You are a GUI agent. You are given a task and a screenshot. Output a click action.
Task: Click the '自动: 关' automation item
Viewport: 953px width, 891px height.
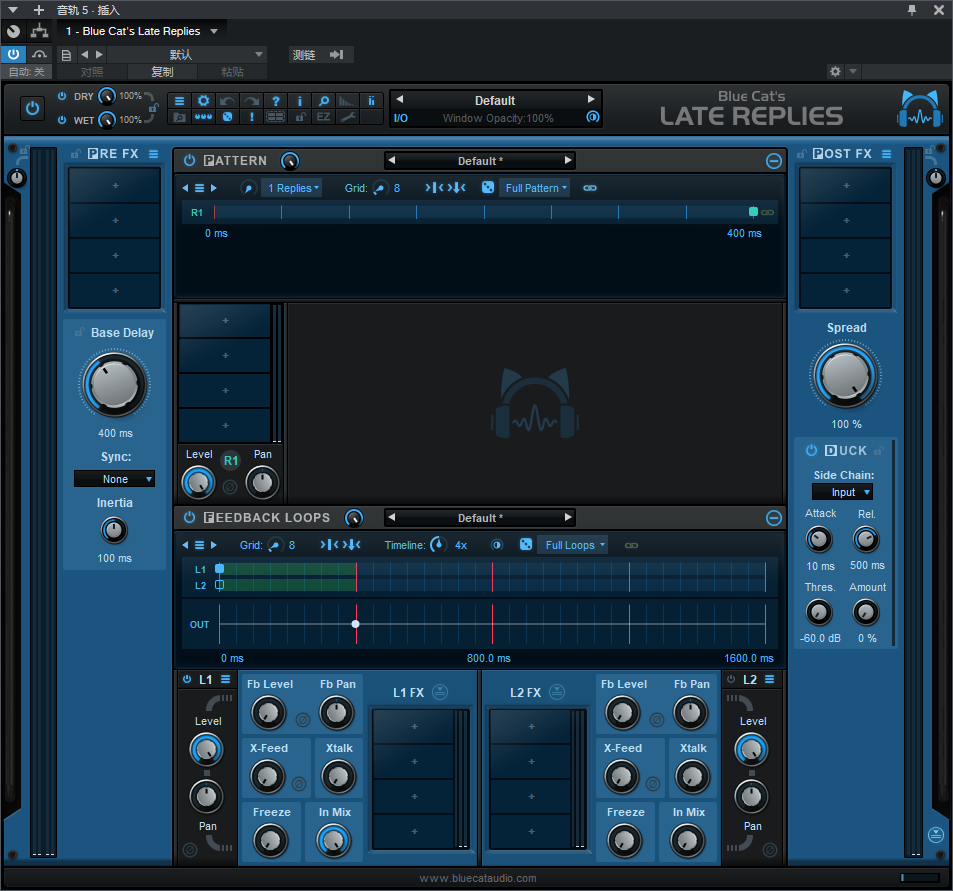26,72
